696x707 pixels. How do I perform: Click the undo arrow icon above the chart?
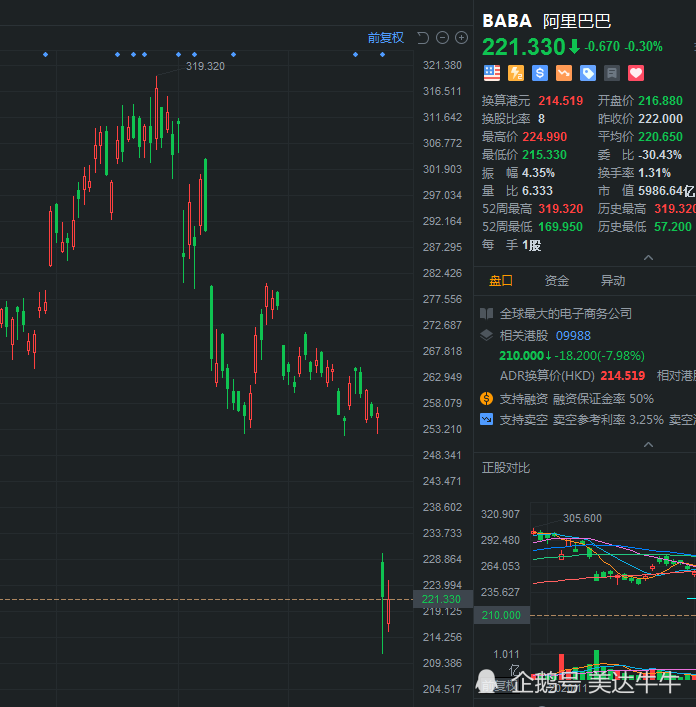click(423, 38)
